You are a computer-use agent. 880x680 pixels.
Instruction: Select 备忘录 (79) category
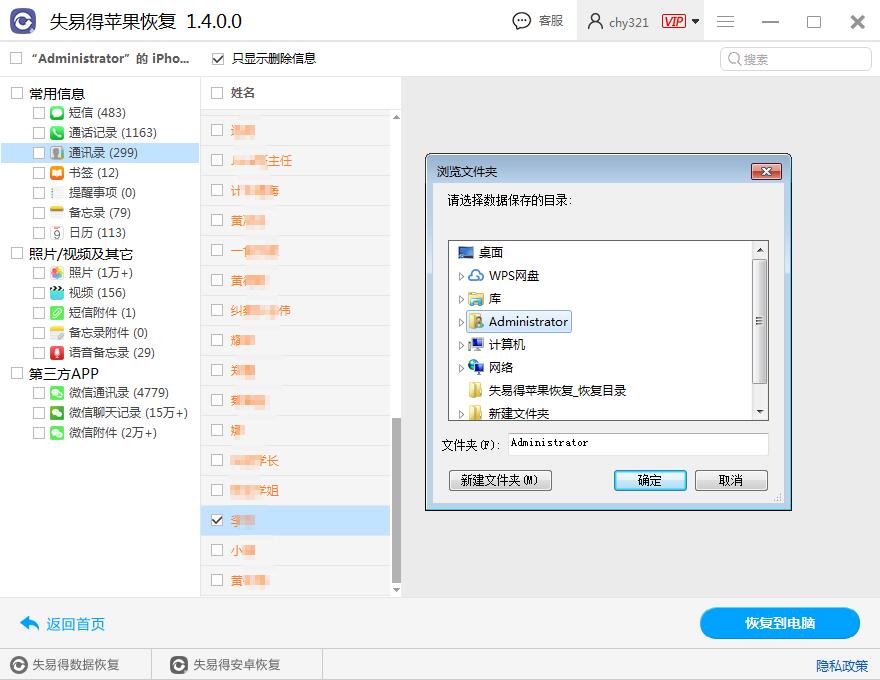point(99,213)
